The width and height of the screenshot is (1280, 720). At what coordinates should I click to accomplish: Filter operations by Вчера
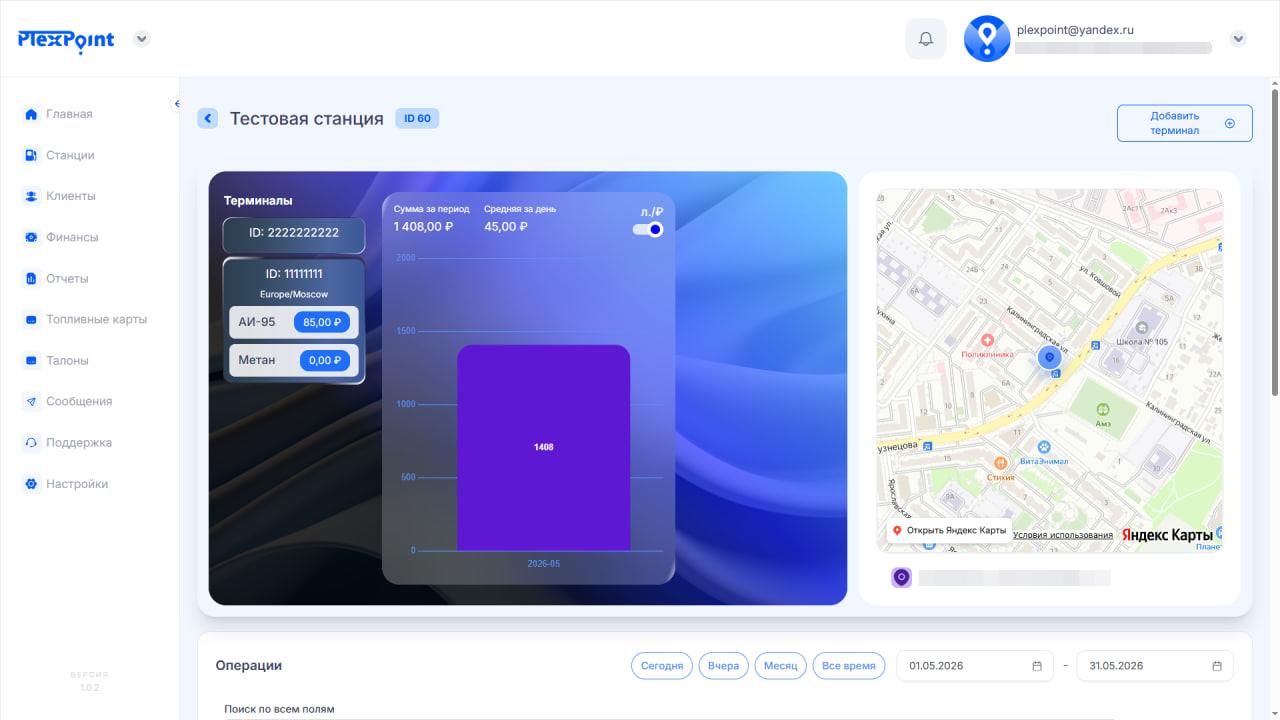[723, 666]
